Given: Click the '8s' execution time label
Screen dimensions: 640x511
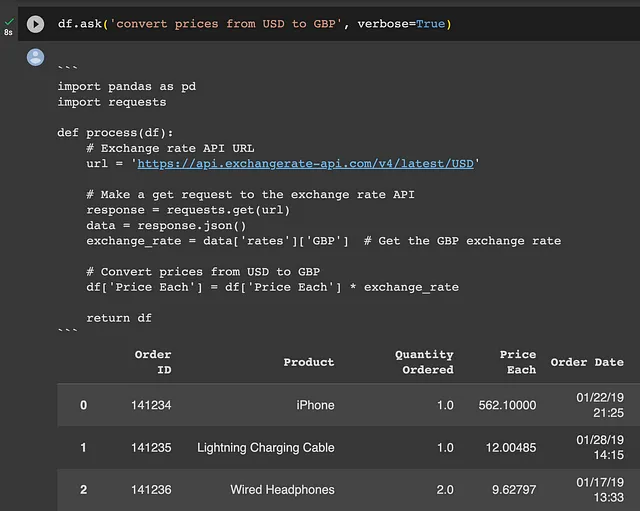Looking at the screenshot, I should (8, 32).
